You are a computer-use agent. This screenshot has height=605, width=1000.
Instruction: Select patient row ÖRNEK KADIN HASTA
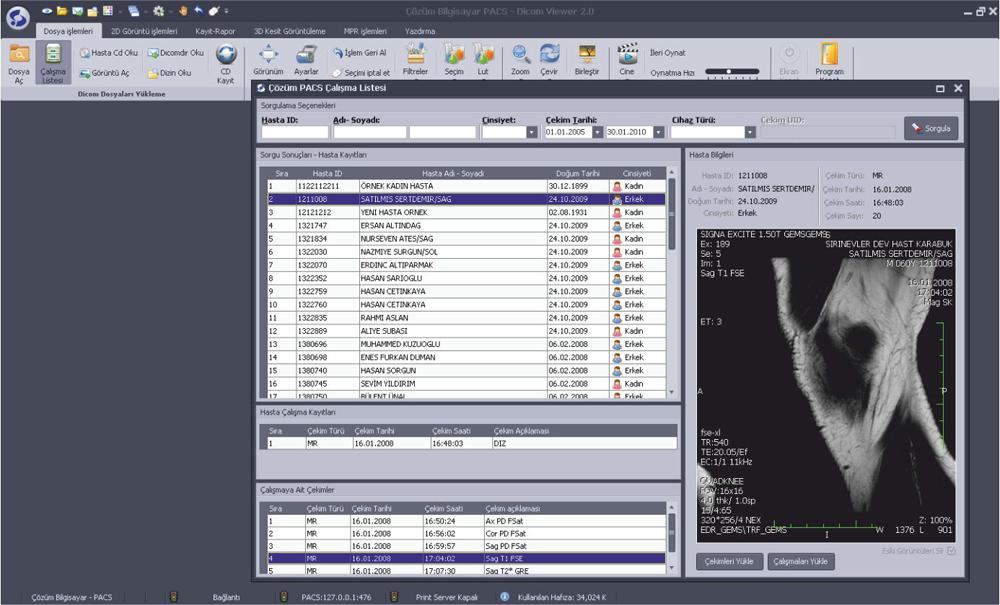tap(466, 186)
